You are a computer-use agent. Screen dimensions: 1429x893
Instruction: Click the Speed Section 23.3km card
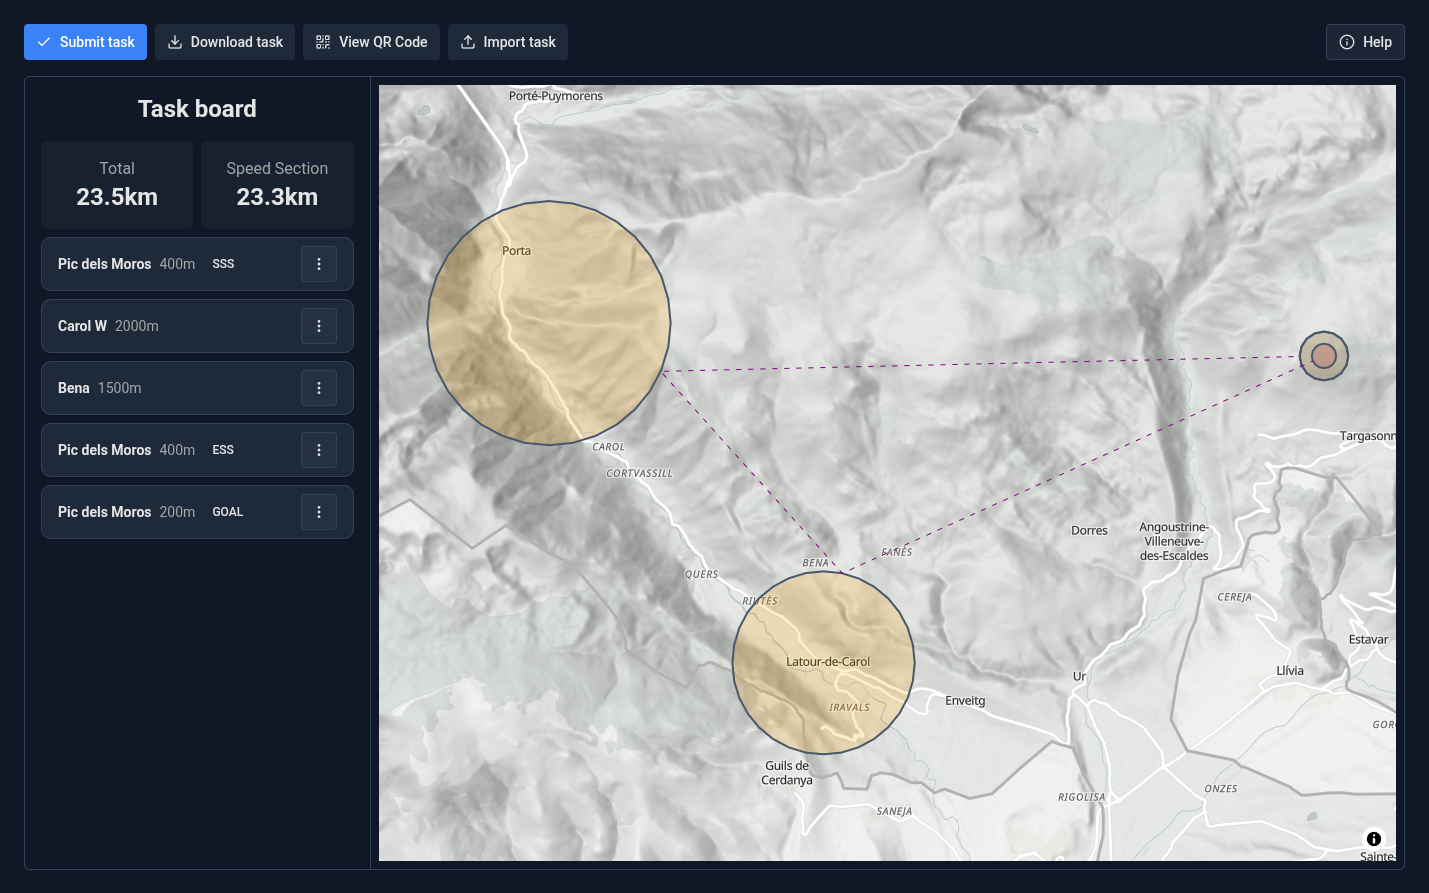click(277, 184)
